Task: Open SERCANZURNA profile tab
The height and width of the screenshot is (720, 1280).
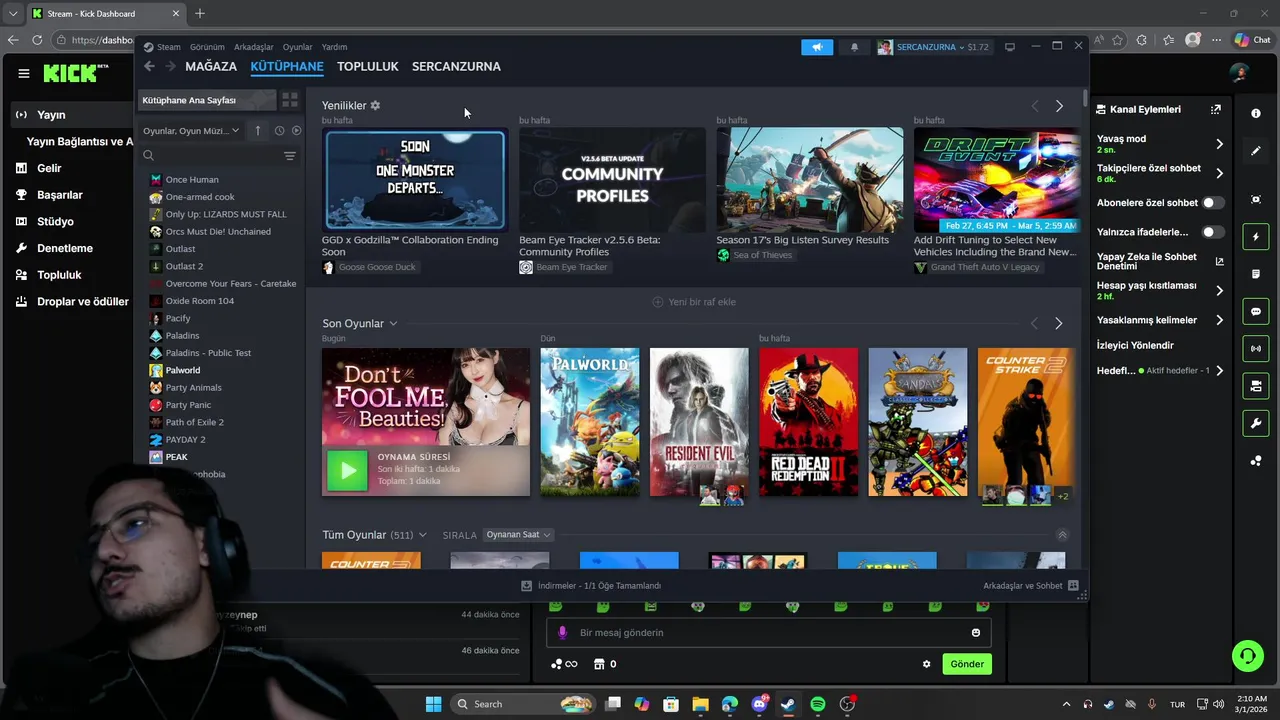Action: 456,66
